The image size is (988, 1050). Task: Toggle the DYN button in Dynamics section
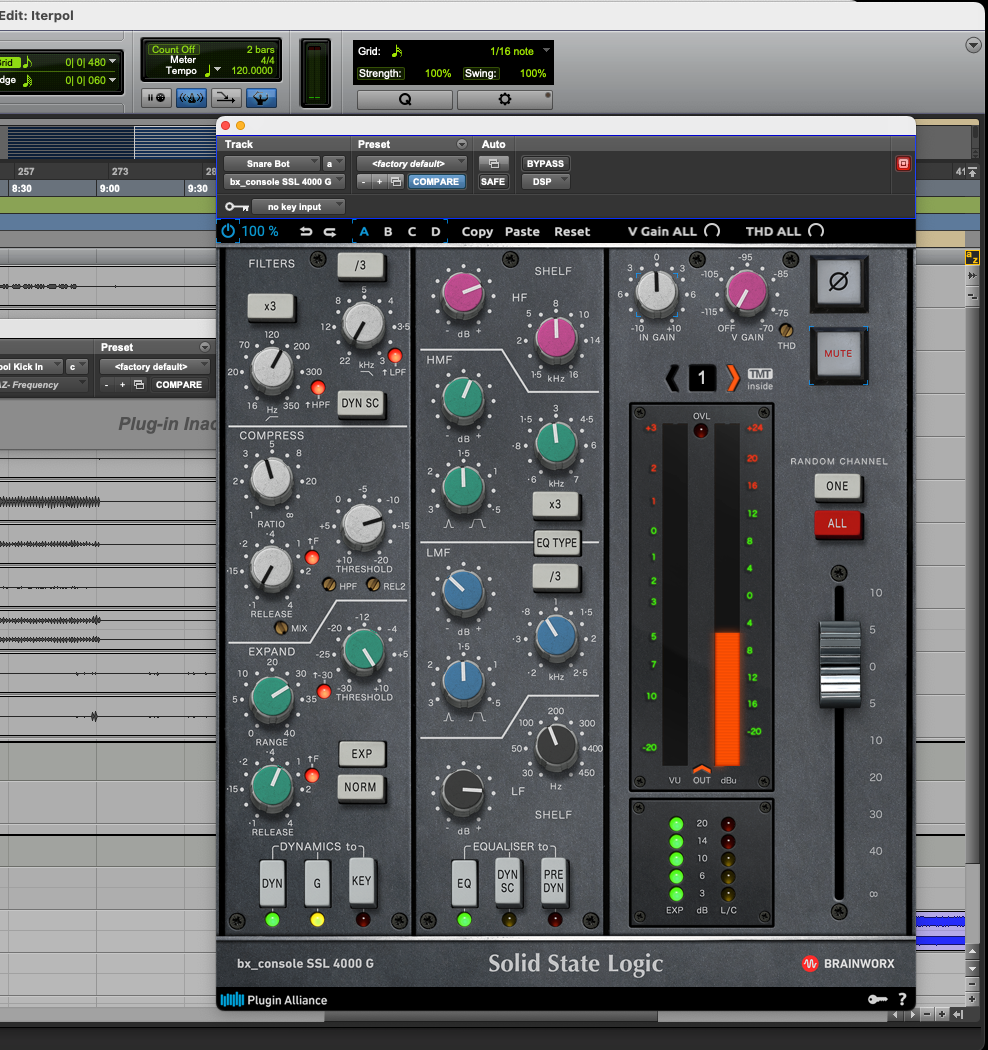[272, 884]
